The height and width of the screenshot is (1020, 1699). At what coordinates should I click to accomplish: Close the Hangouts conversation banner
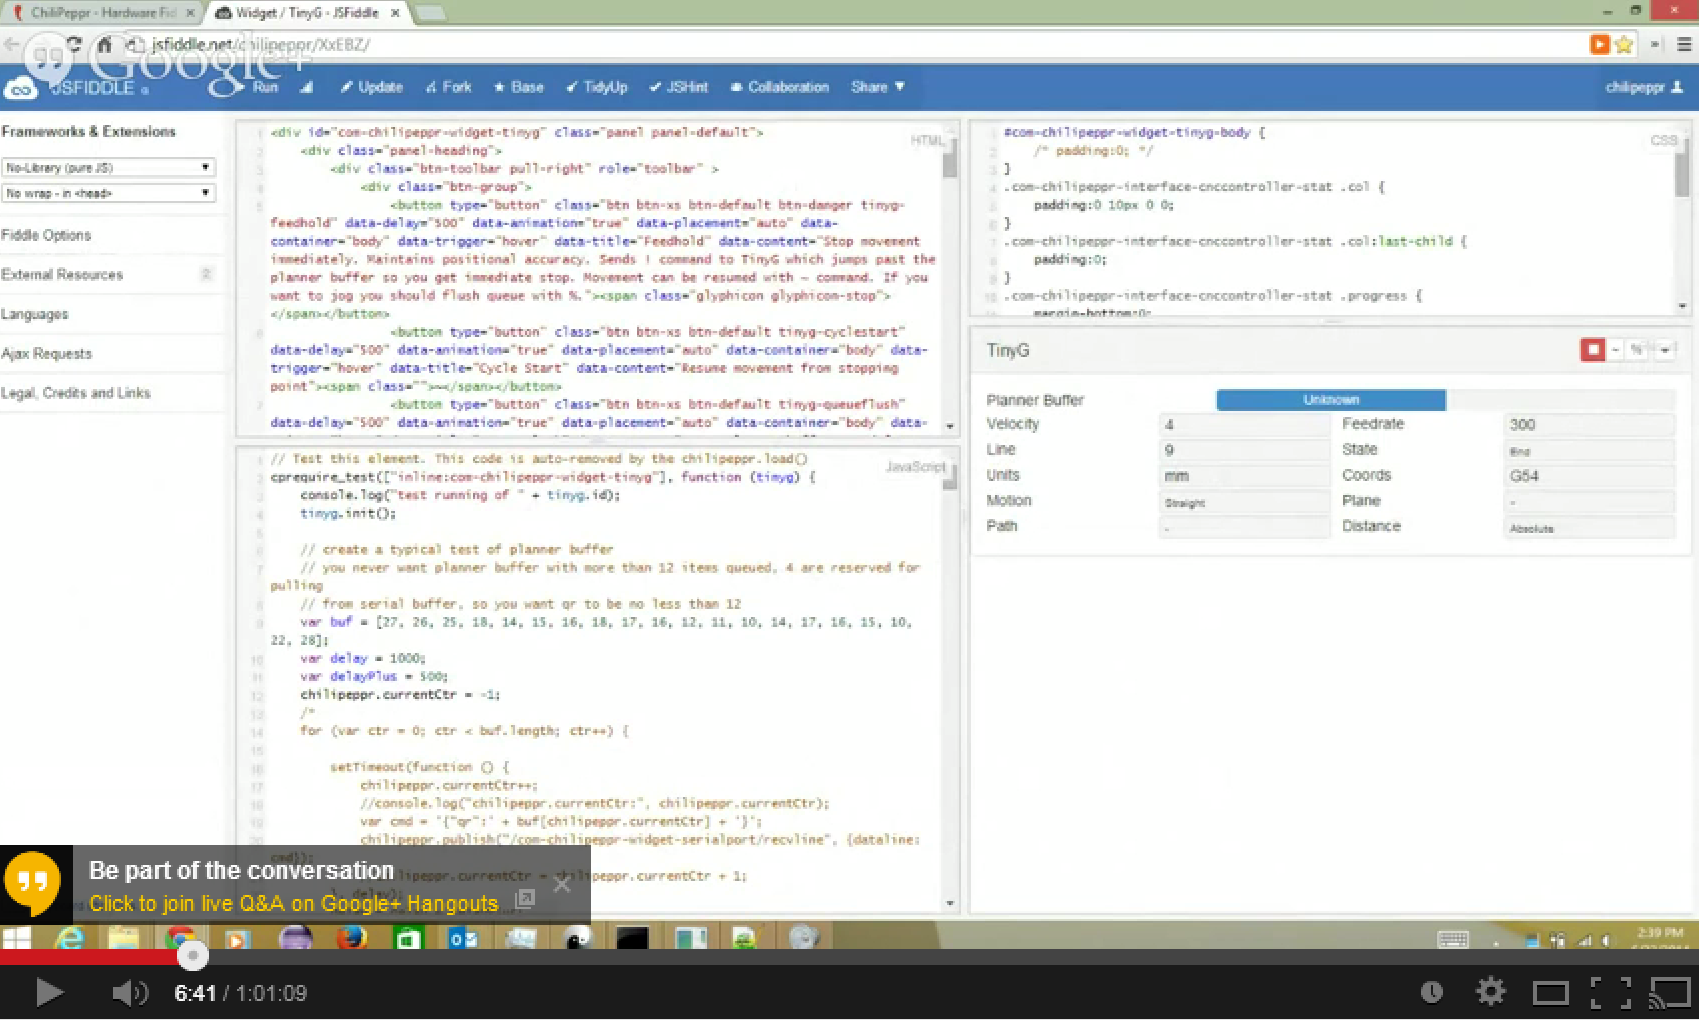point(562,884)
